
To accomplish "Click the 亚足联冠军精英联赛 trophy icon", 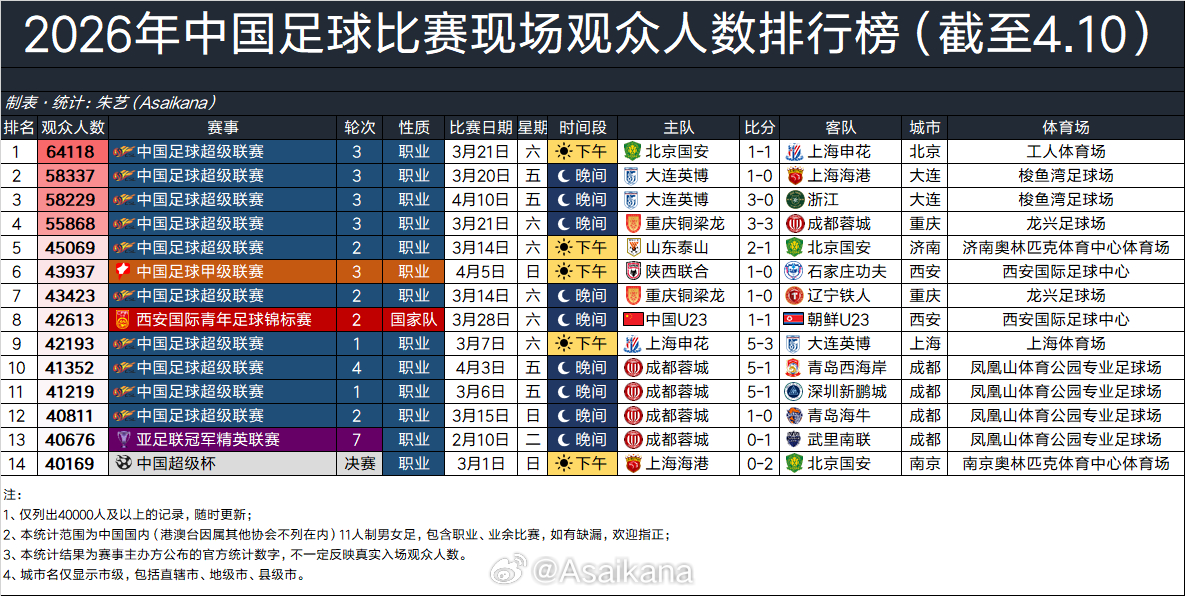I will click(x=124, y=440).
